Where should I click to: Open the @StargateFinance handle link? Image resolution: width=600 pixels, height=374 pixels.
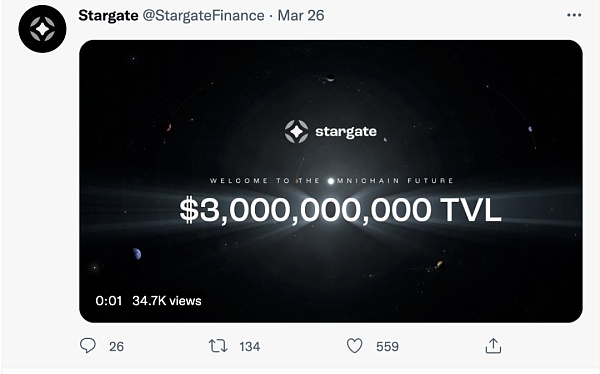coord(204,16)
